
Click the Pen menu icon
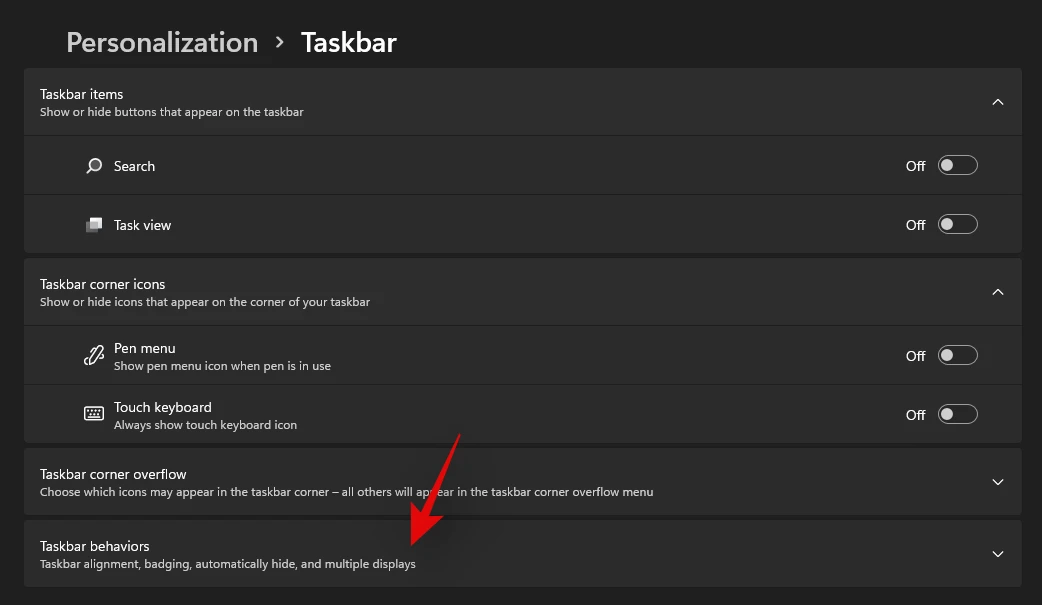94,355
